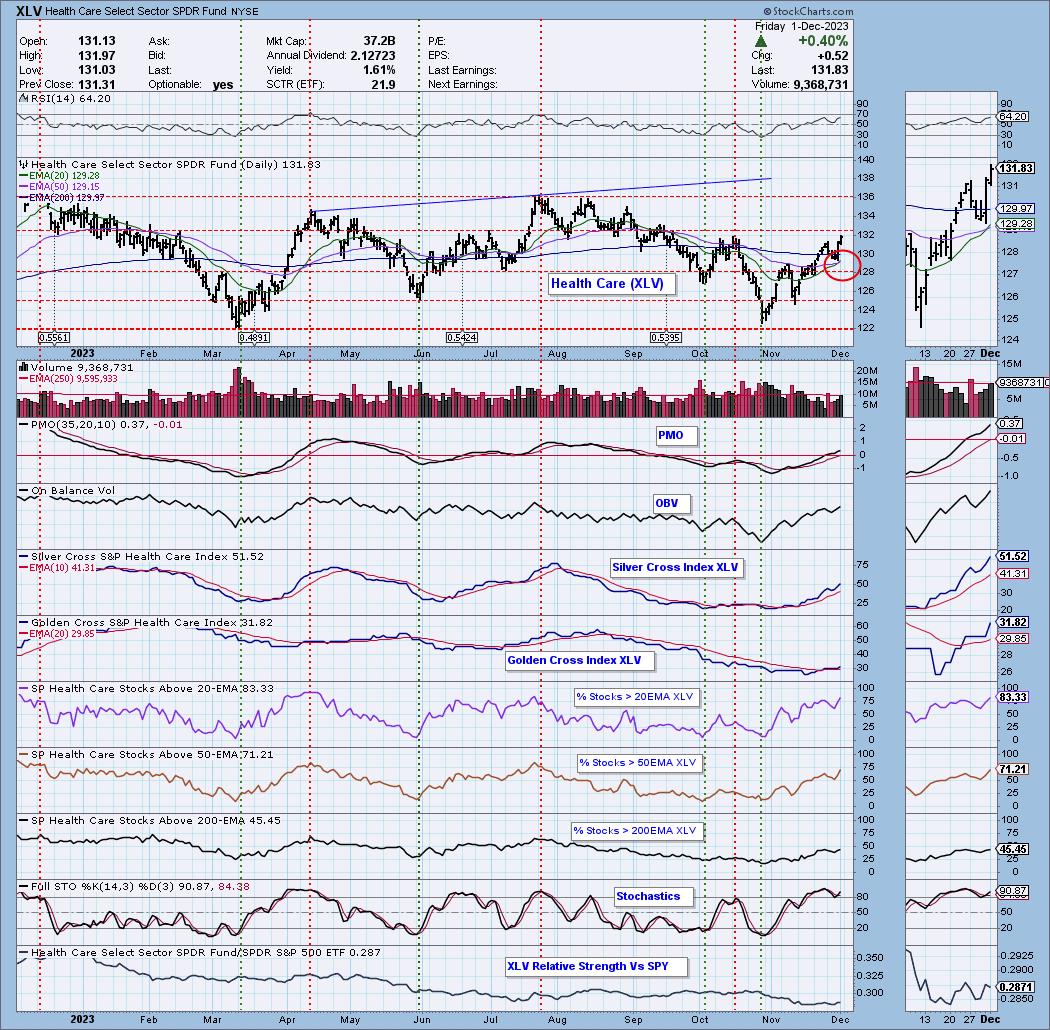The image size is (1050, 1030).
Task: Click the date Friday 1-Dec-2023
Action: click(x=801, y=26)
